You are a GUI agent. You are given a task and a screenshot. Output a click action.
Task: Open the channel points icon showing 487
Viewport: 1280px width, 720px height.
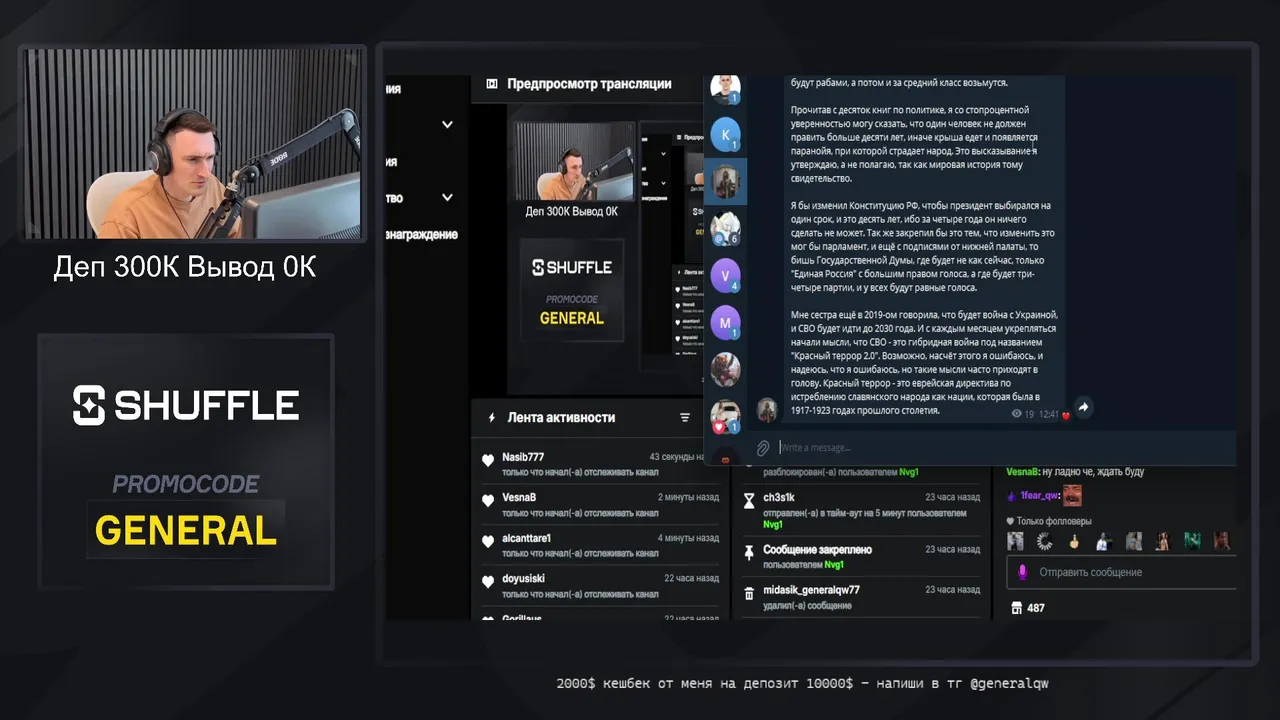(1017, 607)
